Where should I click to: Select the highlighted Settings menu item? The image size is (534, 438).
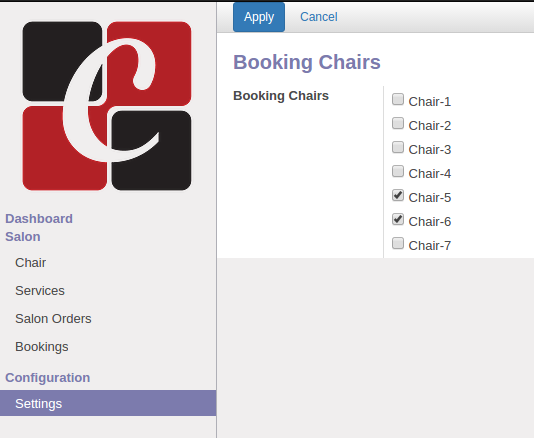tap(108, 403)
